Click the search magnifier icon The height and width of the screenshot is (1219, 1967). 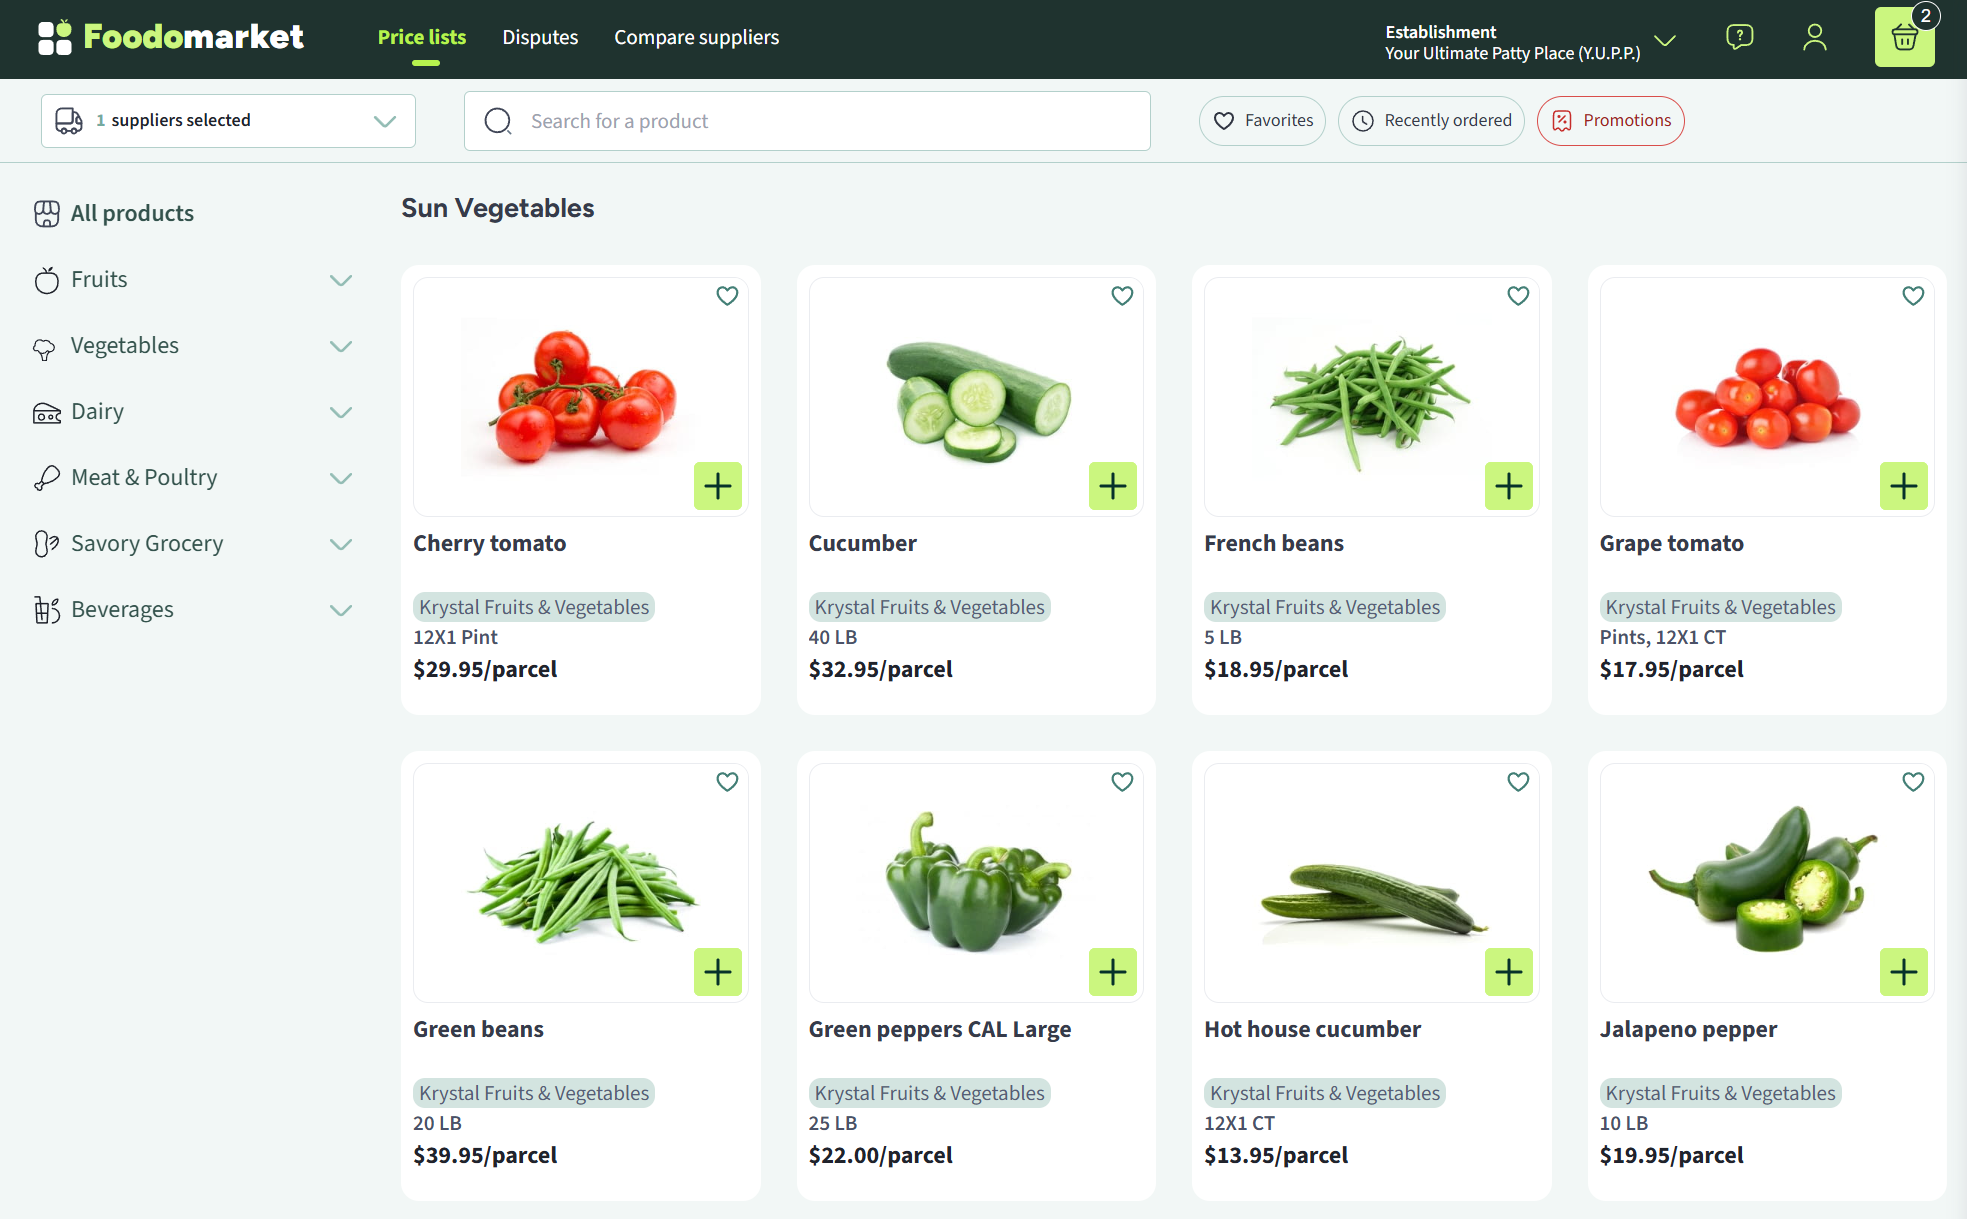coord(497,120)
